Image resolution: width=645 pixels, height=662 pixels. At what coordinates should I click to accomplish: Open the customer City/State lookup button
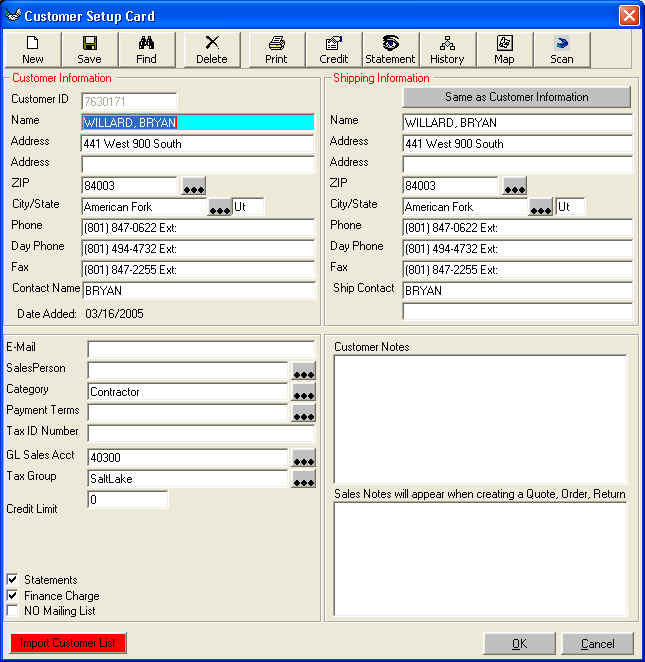pos(220,207)
